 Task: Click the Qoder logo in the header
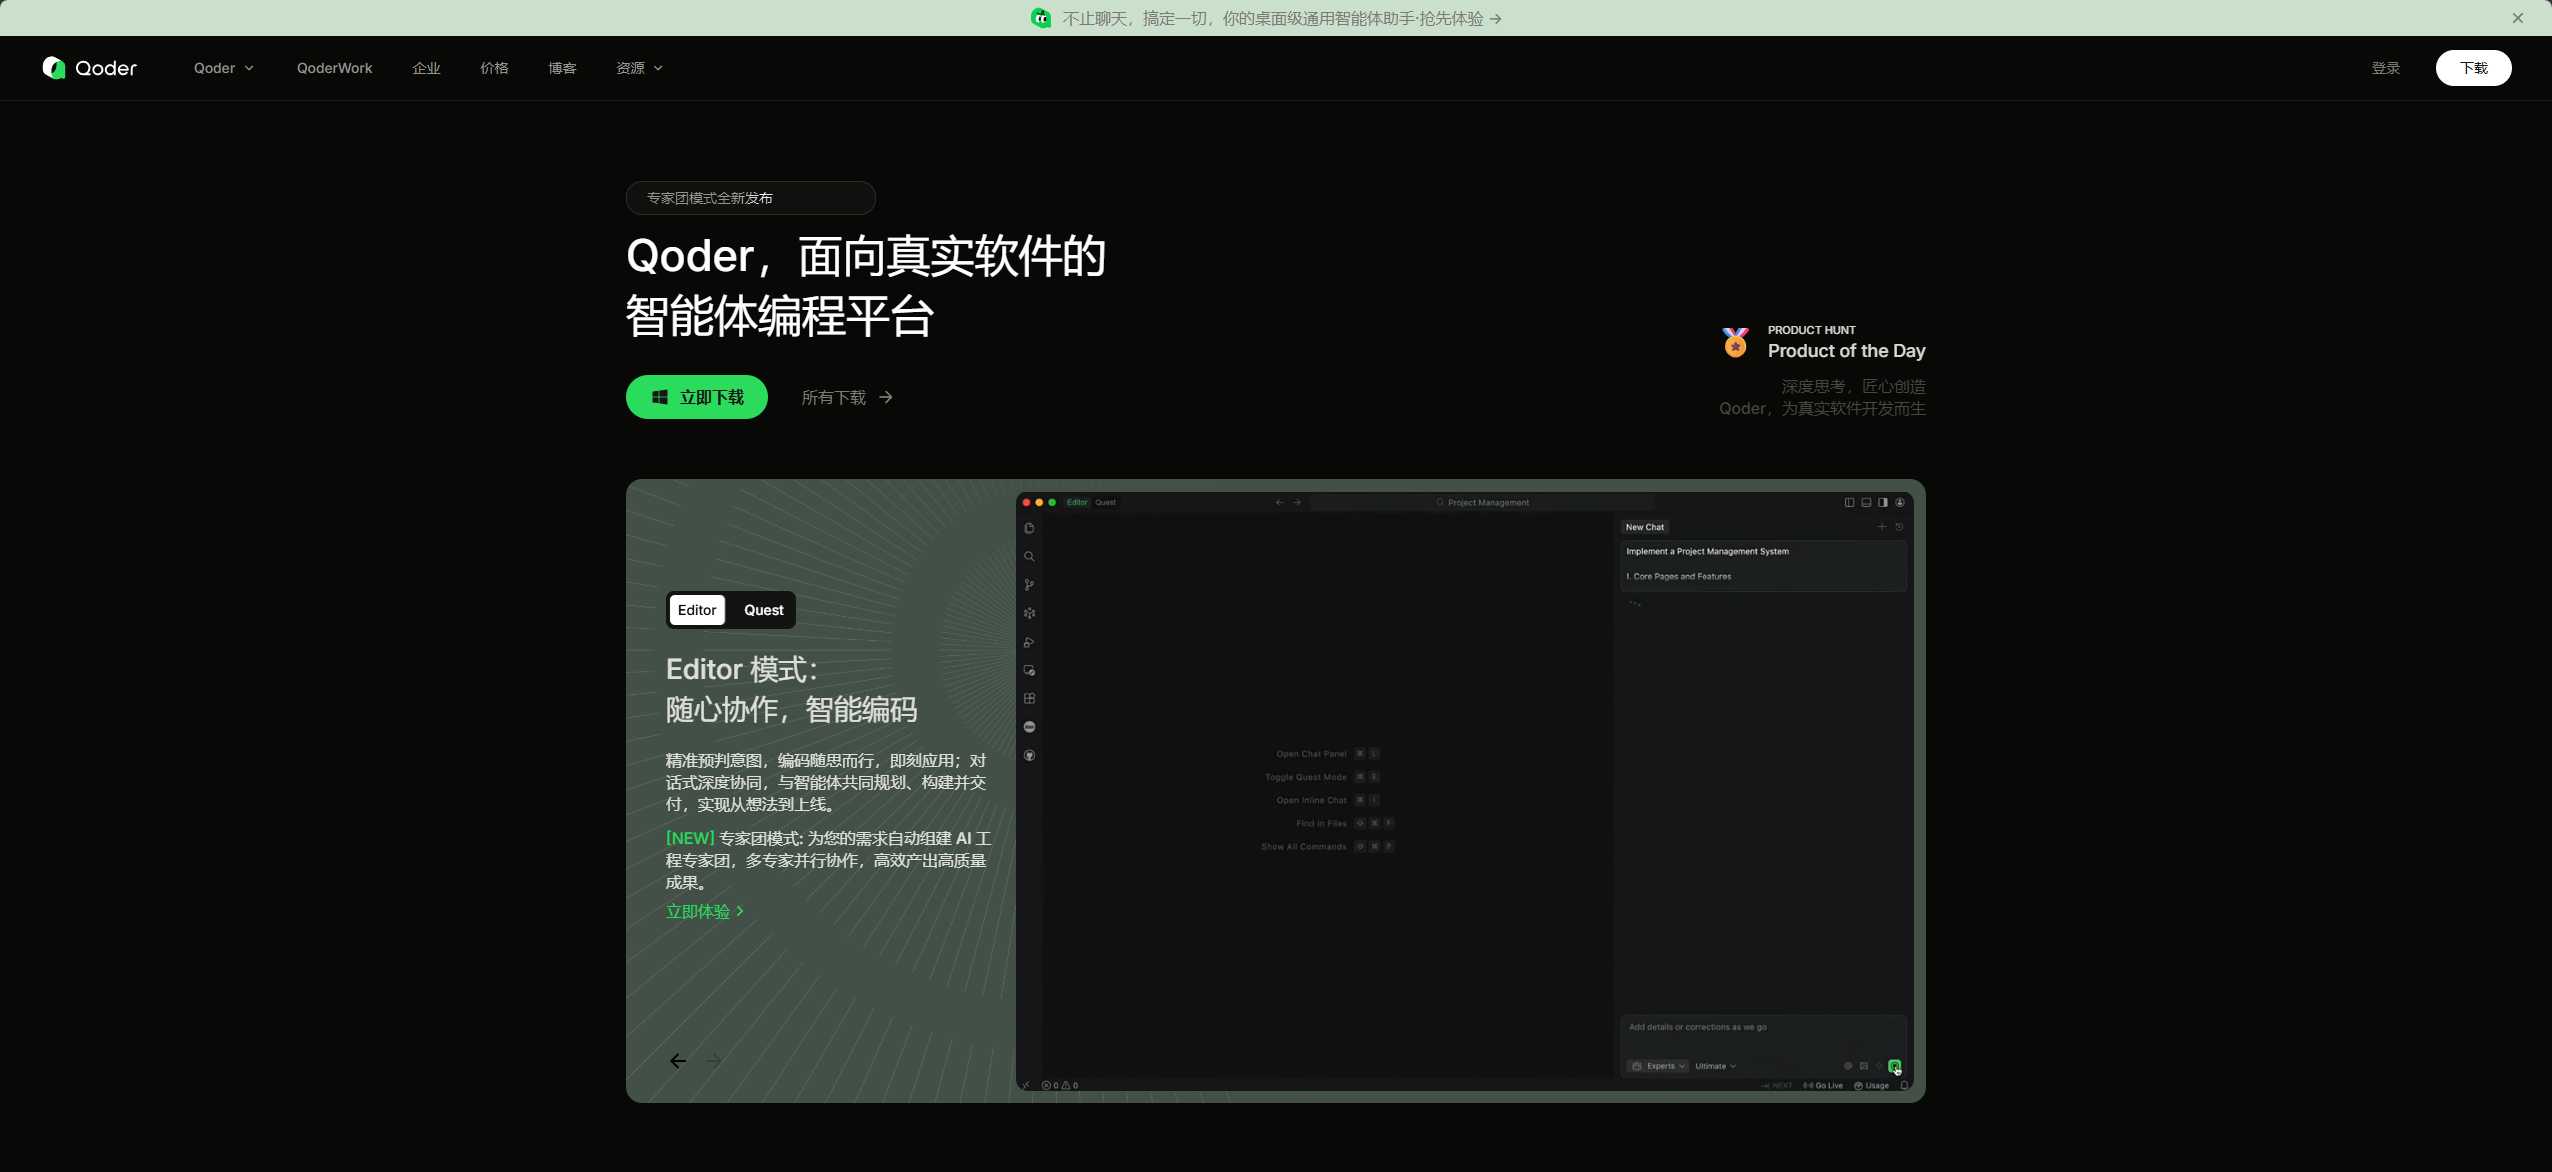(x=90, y=68)
